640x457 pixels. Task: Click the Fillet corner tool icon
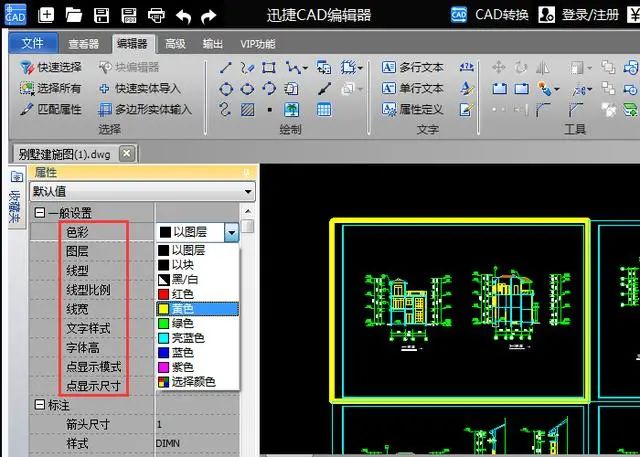[x=543, y=110]
